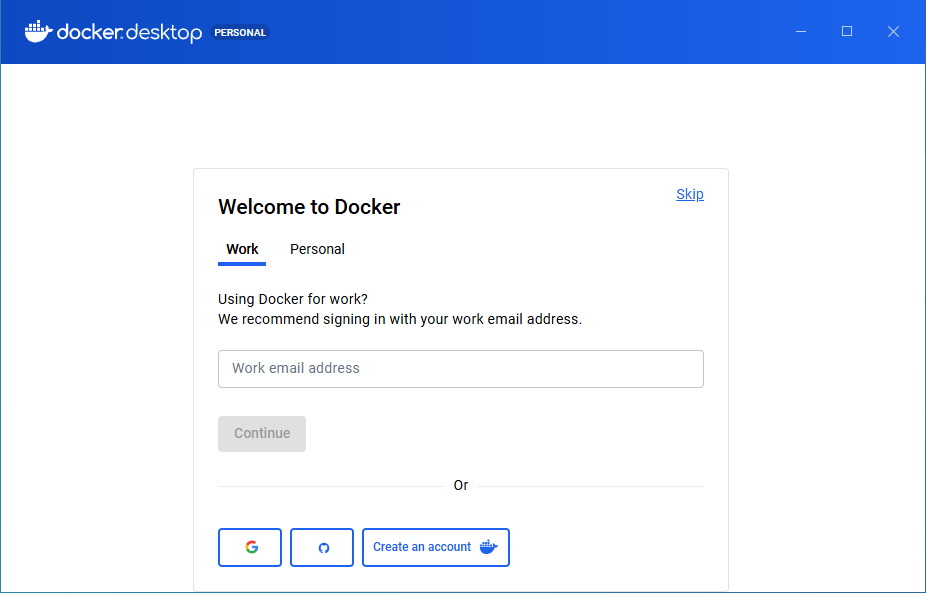Switch to the Personal tab

pos(317,249)
